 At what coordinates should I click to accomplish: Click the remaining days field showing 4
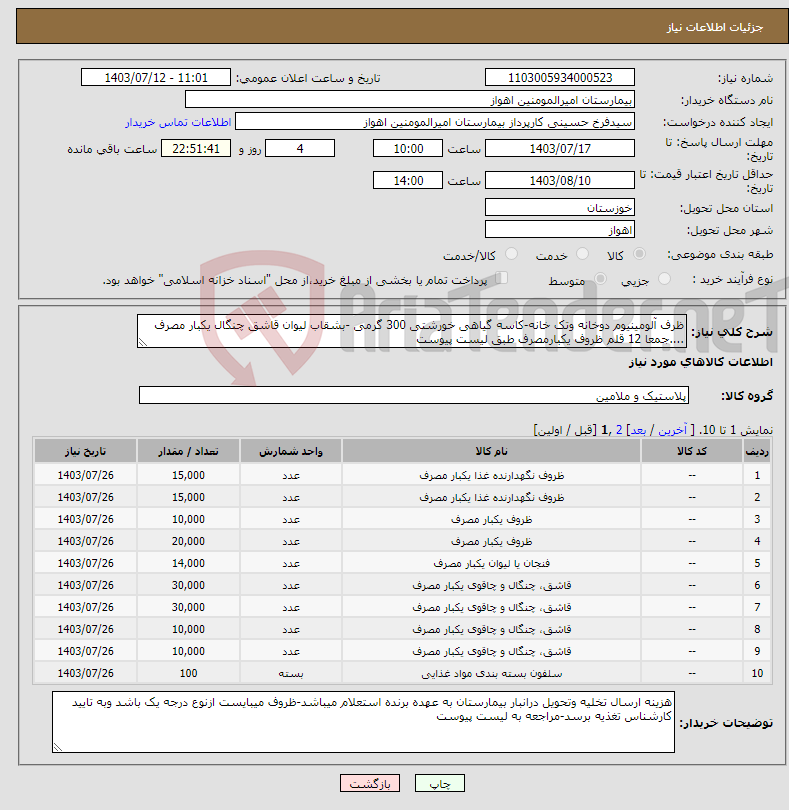tap(300, 149)
